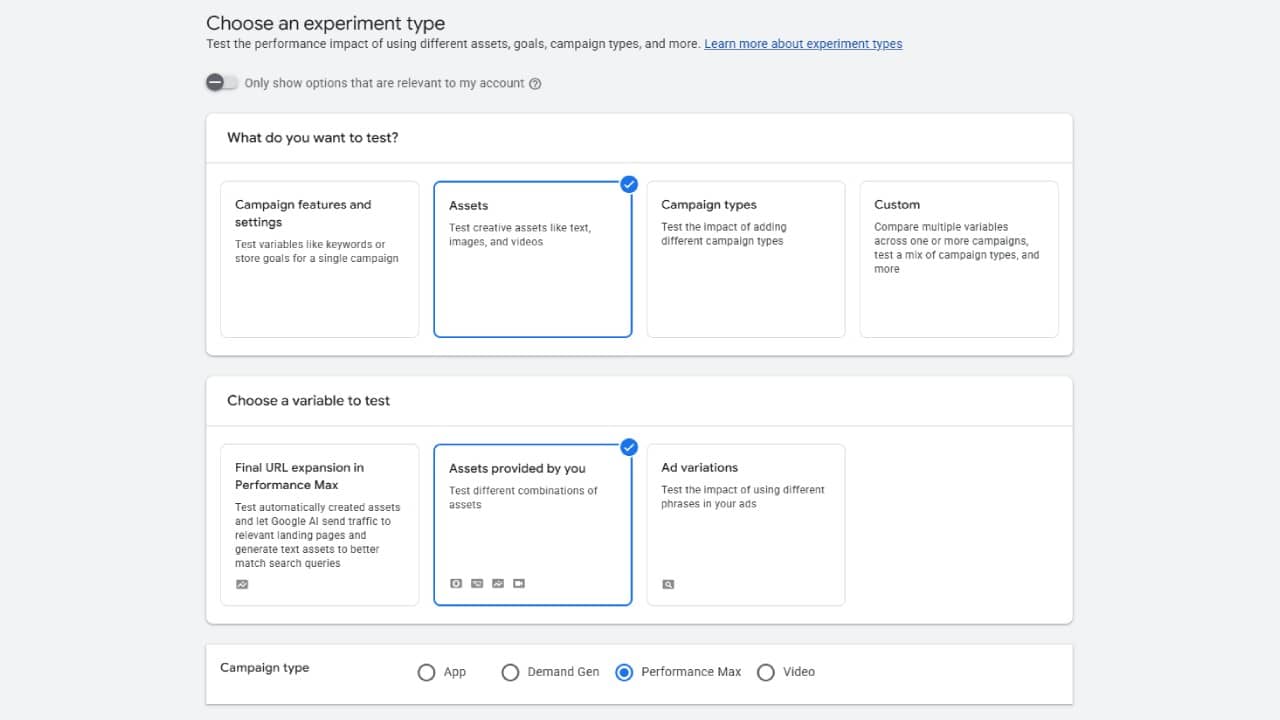This screenshot has width=1280, height=720.
Task: Select the Campaign features and settings card
Action: click(319, 259)
